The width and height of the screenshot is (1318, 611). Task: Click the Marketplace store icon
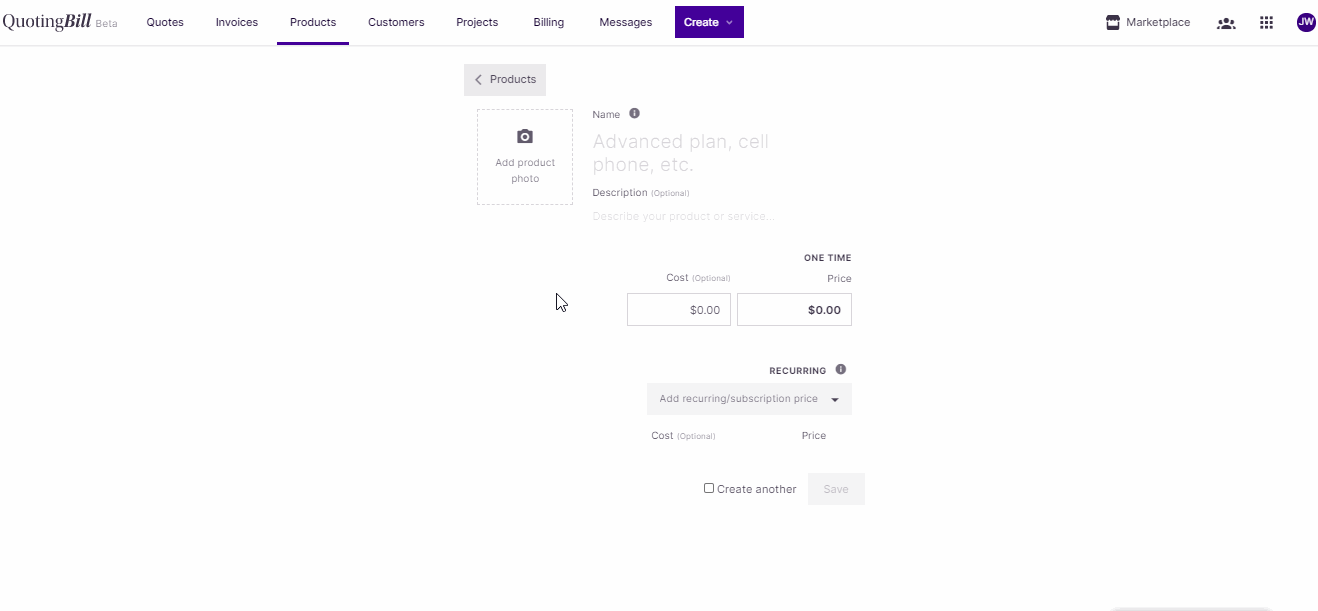[x=1112, y=22]
